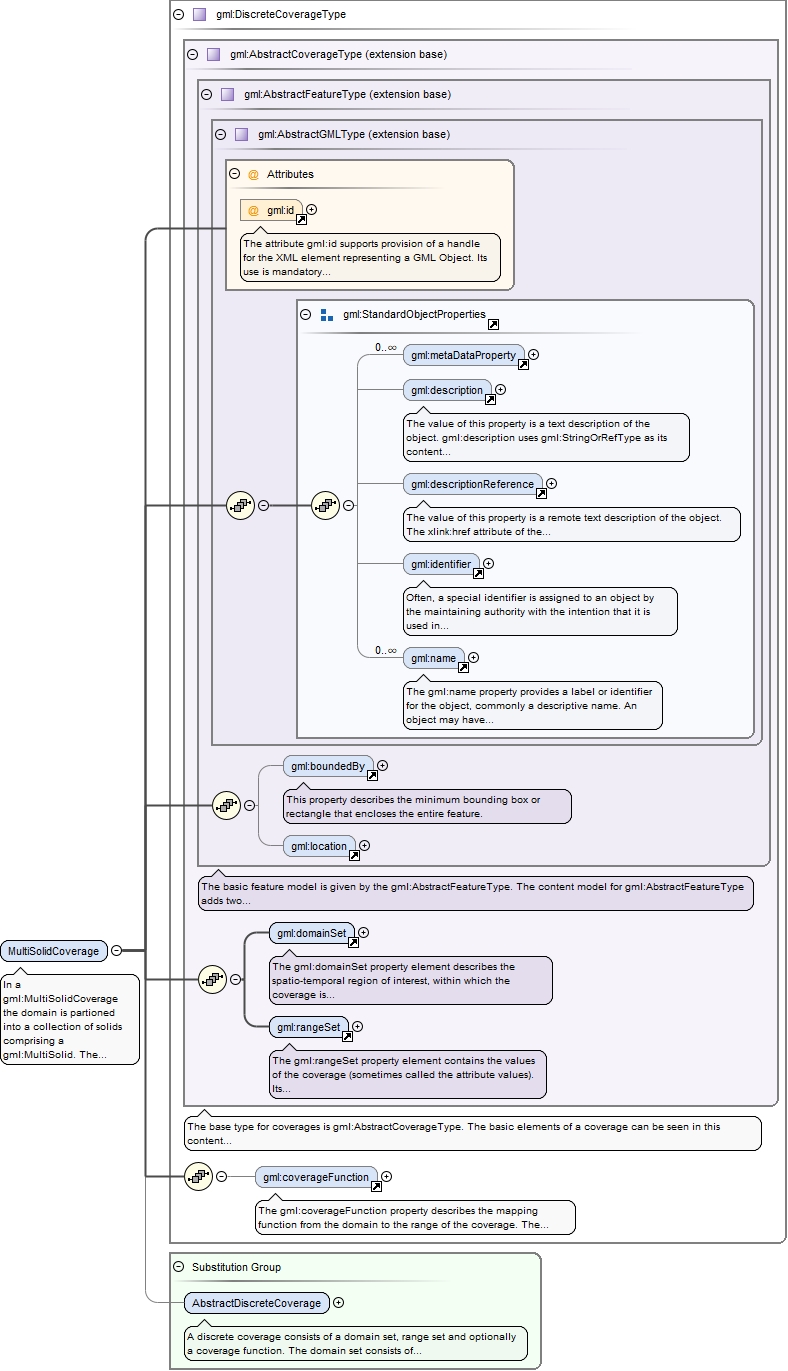Image resolution: width=788 pixels, height=1371 pixels.
Task: Click sequence icon before gml:domainSet group
Action: (212, 979)
